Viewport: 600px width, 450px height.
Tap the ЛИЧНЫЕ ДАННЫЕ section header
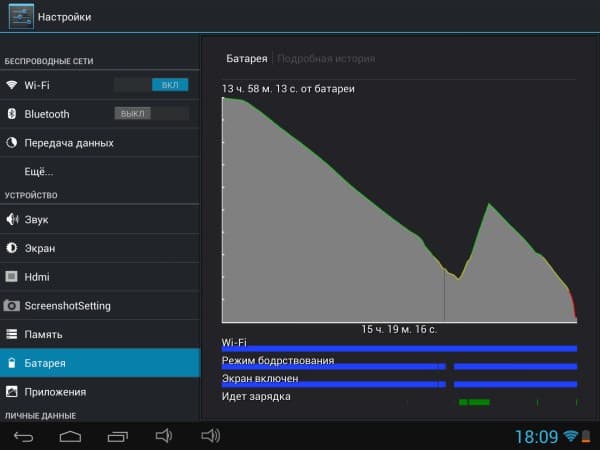40,416
